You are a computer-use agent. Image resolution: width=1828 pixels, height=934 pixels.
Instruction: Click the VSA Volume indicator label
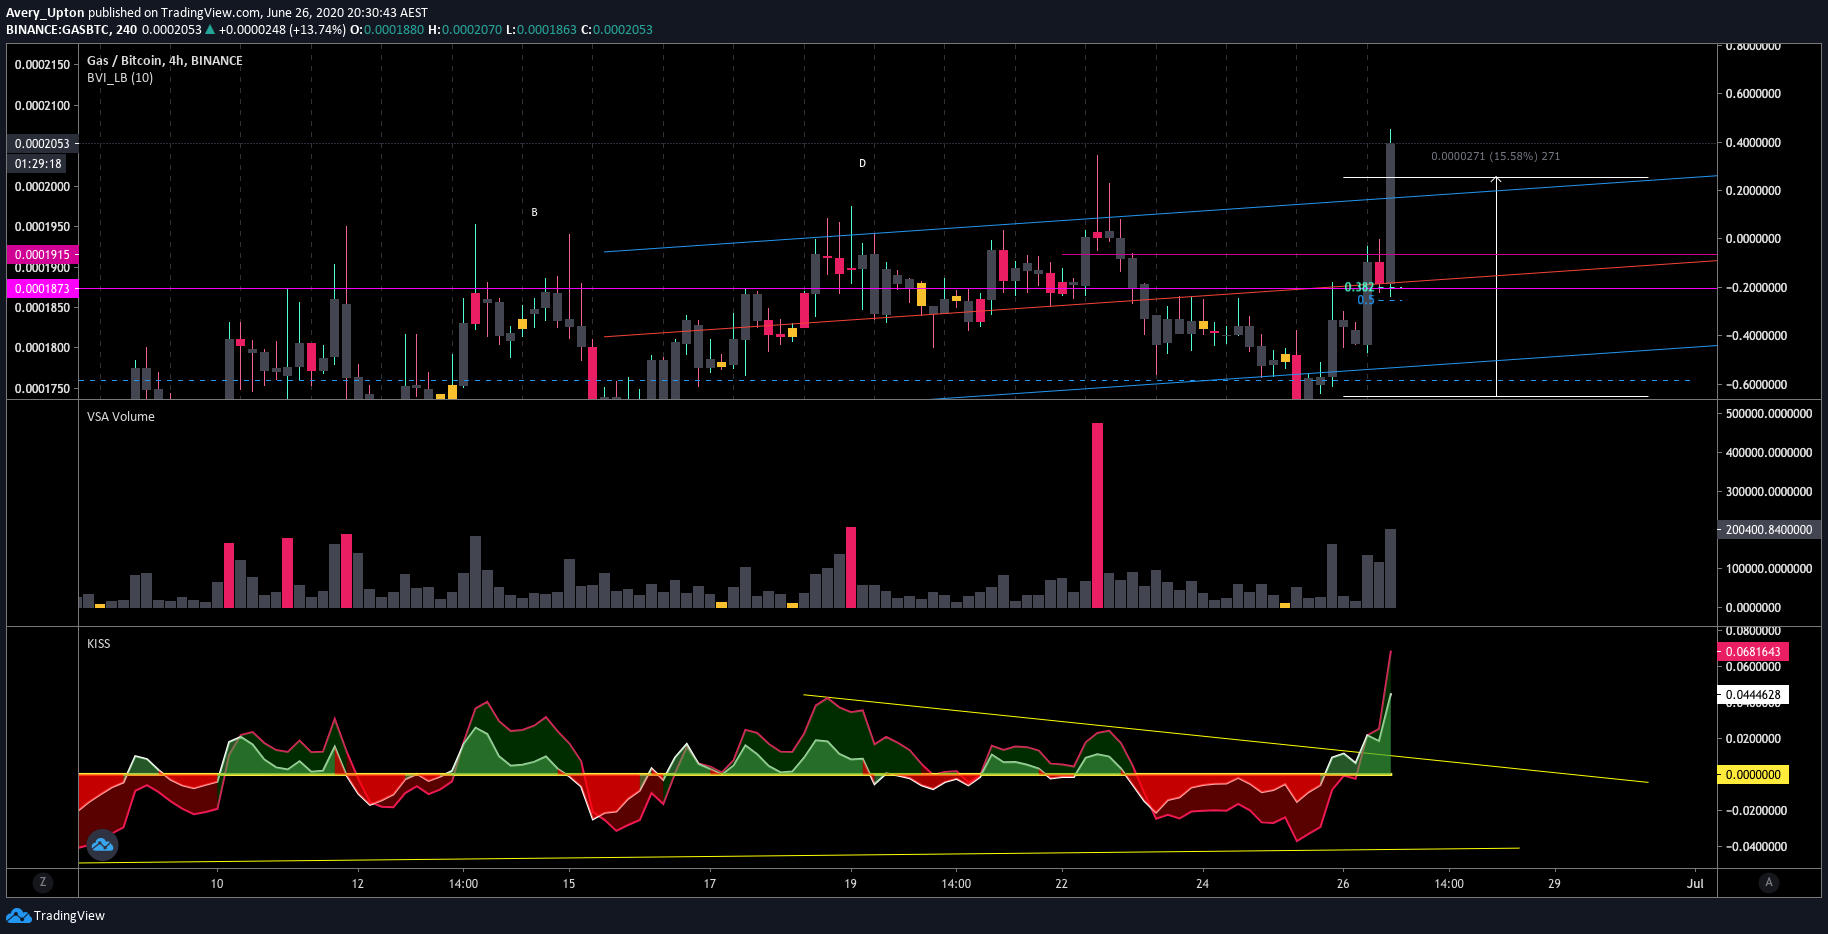121,416
